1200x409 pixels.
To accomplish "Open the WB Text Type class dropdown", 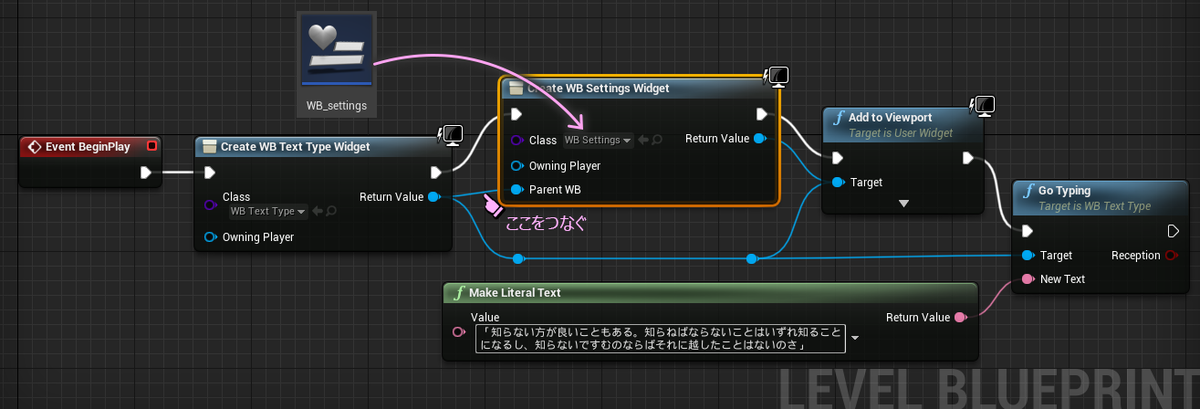I will [267, 211].
